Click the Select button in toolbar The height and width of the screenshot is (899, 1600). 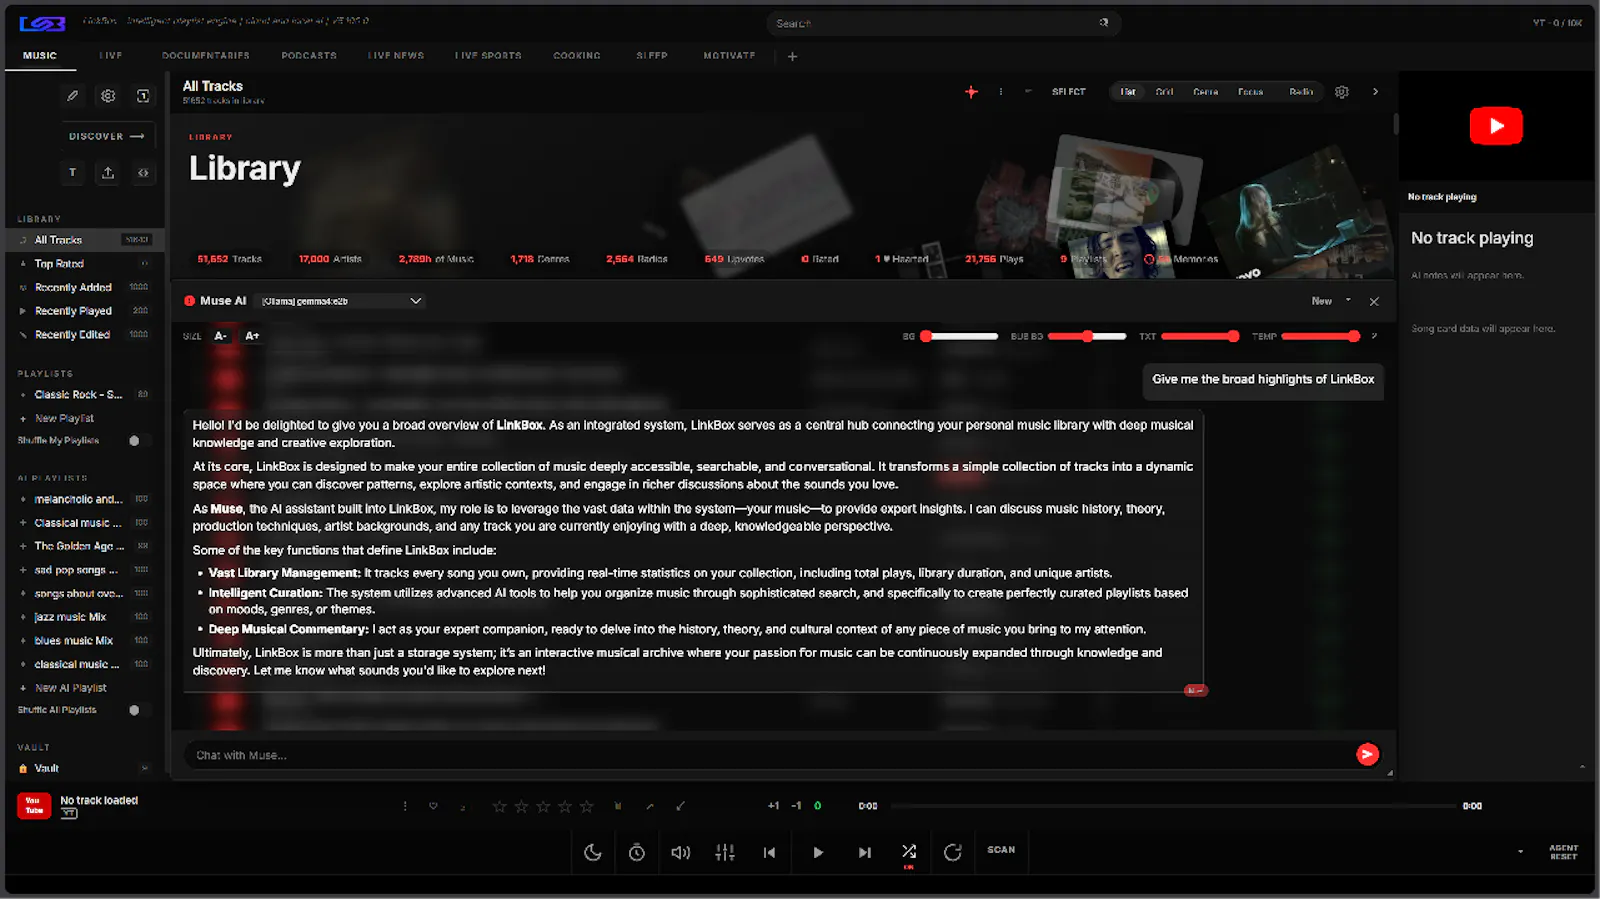tap(1068, 92)
